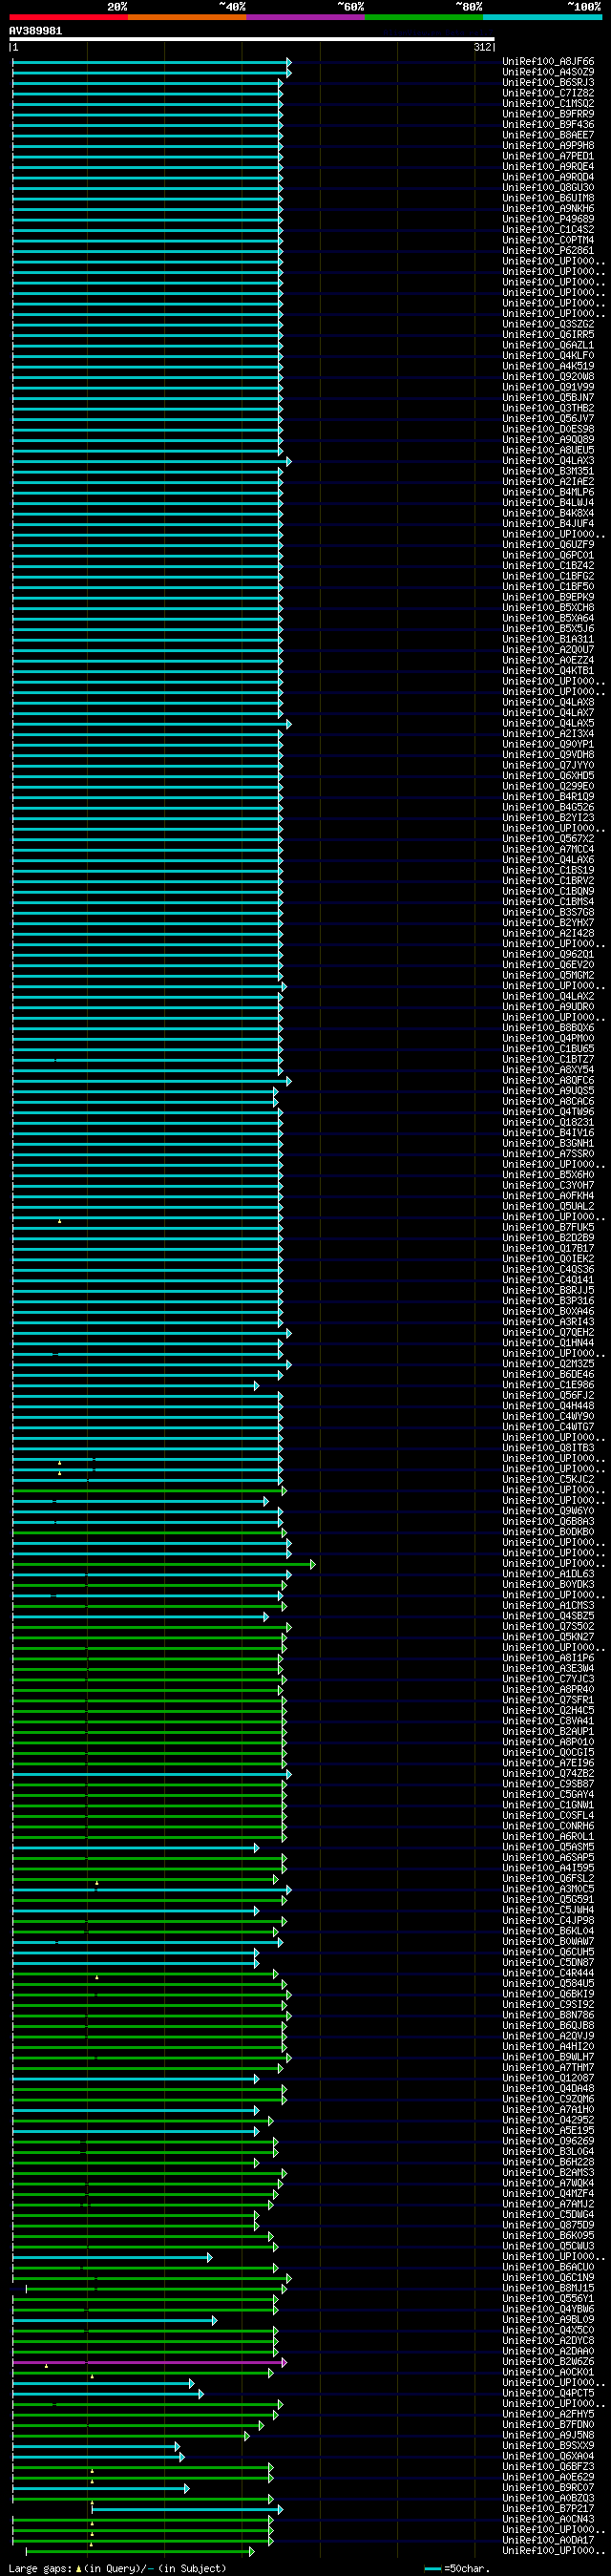
Task: Click hit label UniRef100_Q4SBZ5
Action: click(x=548, y=1616)
